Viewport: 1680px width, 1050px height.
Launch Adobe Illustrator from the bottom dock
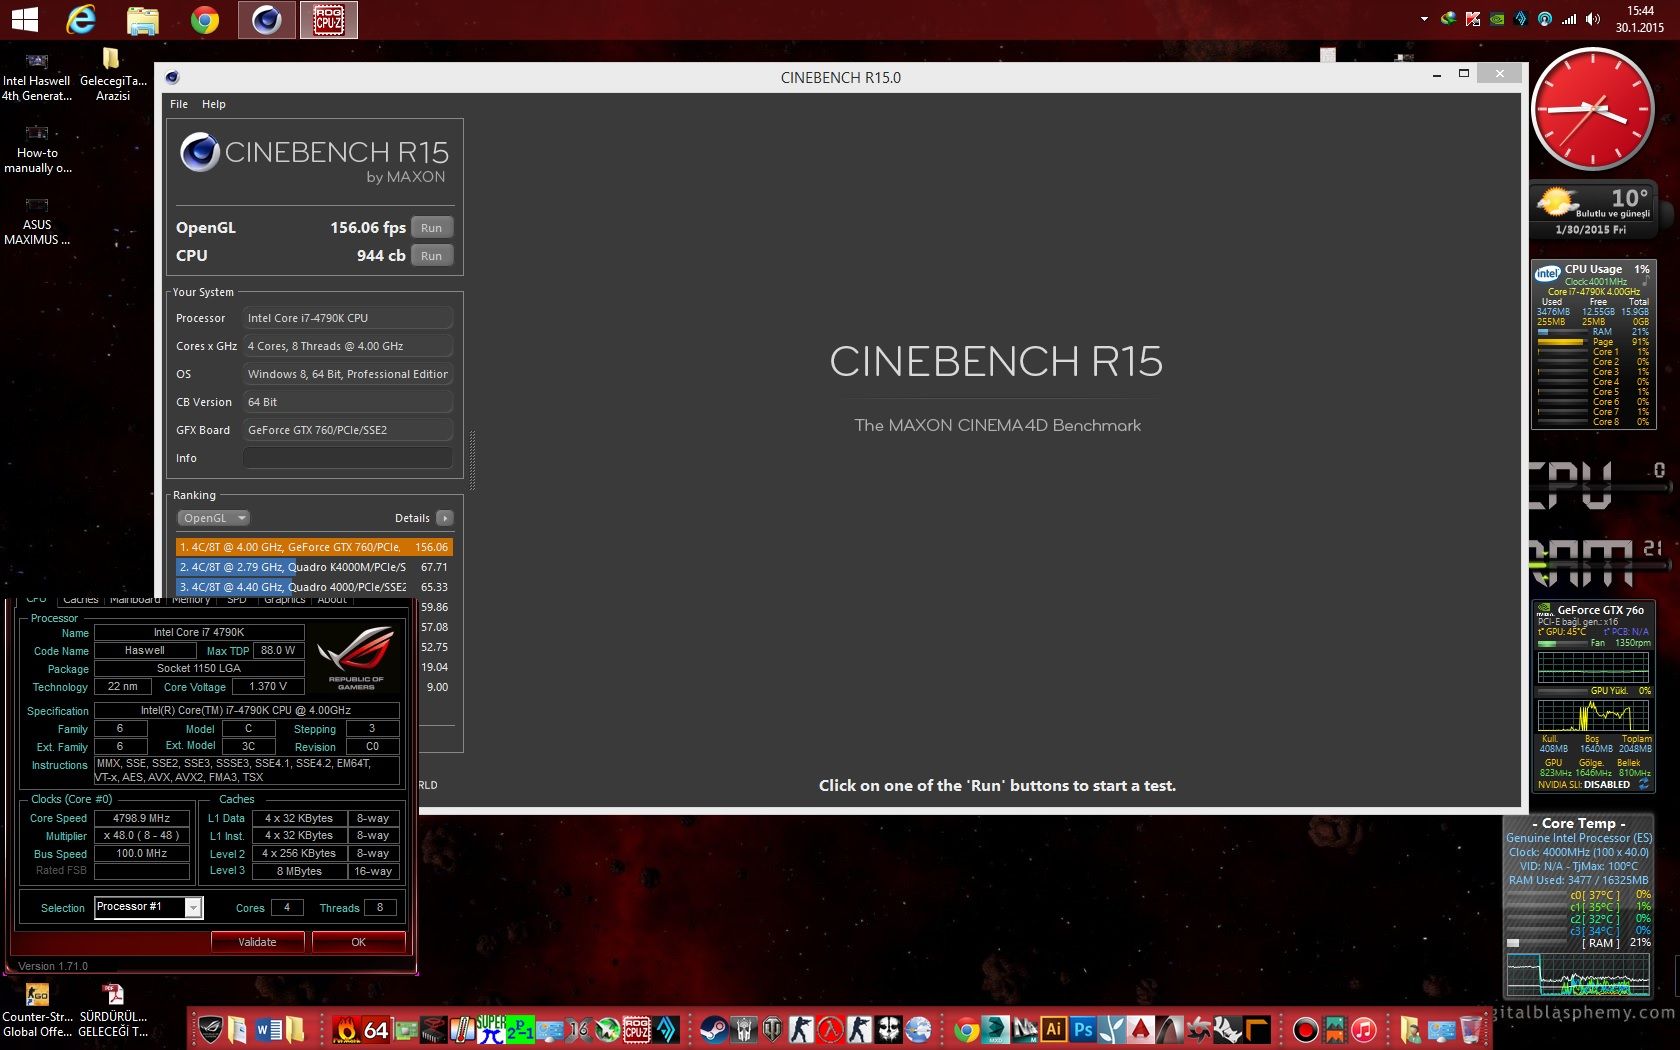1053,1029
